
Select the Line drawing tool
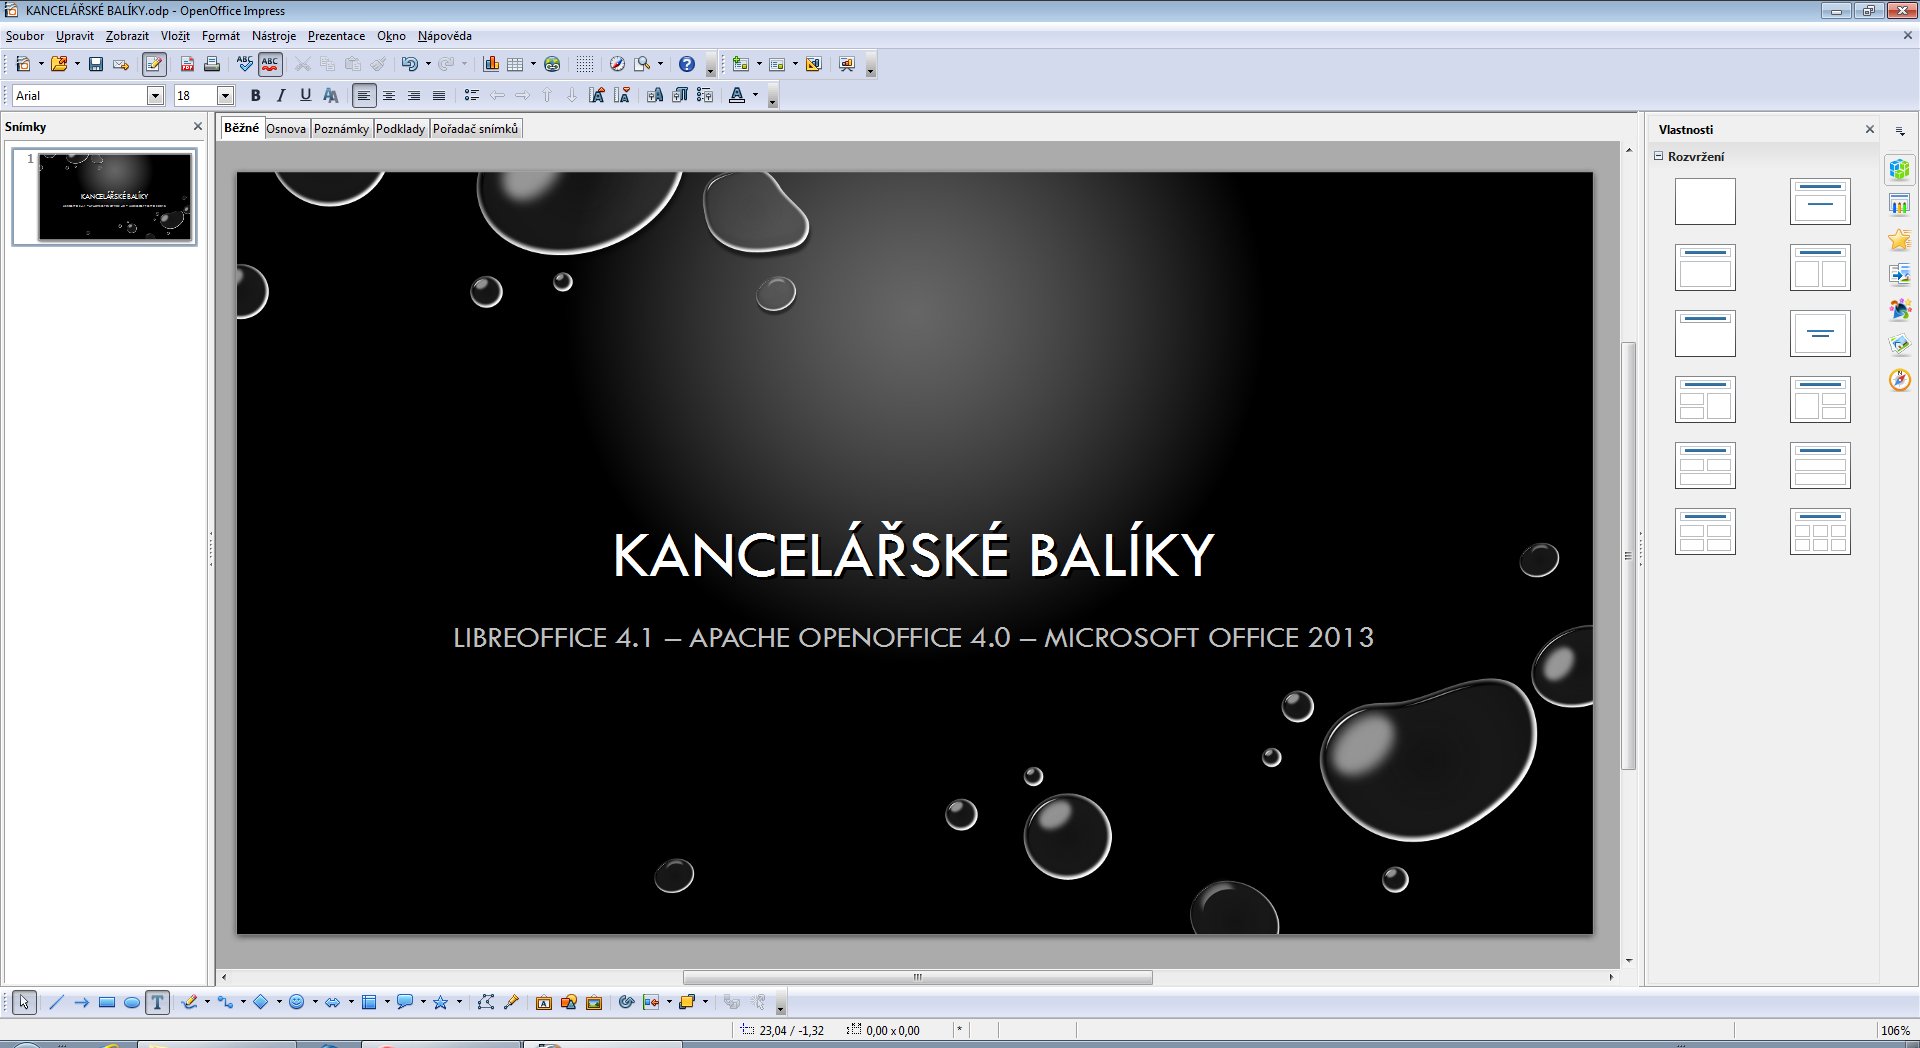56,1002
